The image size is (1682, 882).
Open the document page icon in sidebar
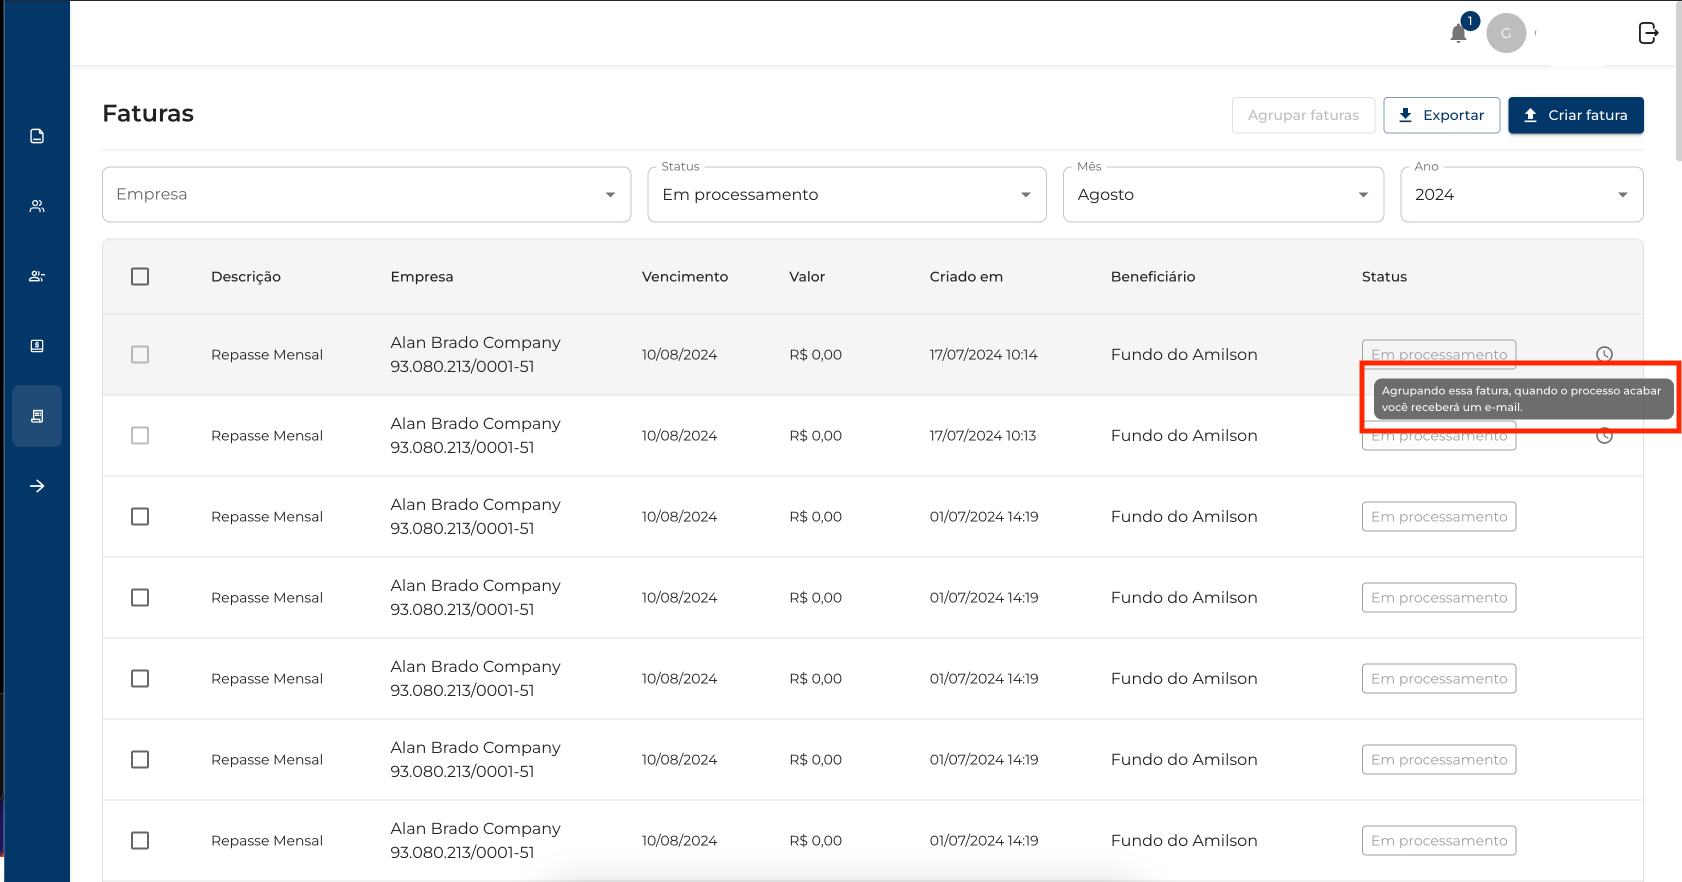point(37,136)
